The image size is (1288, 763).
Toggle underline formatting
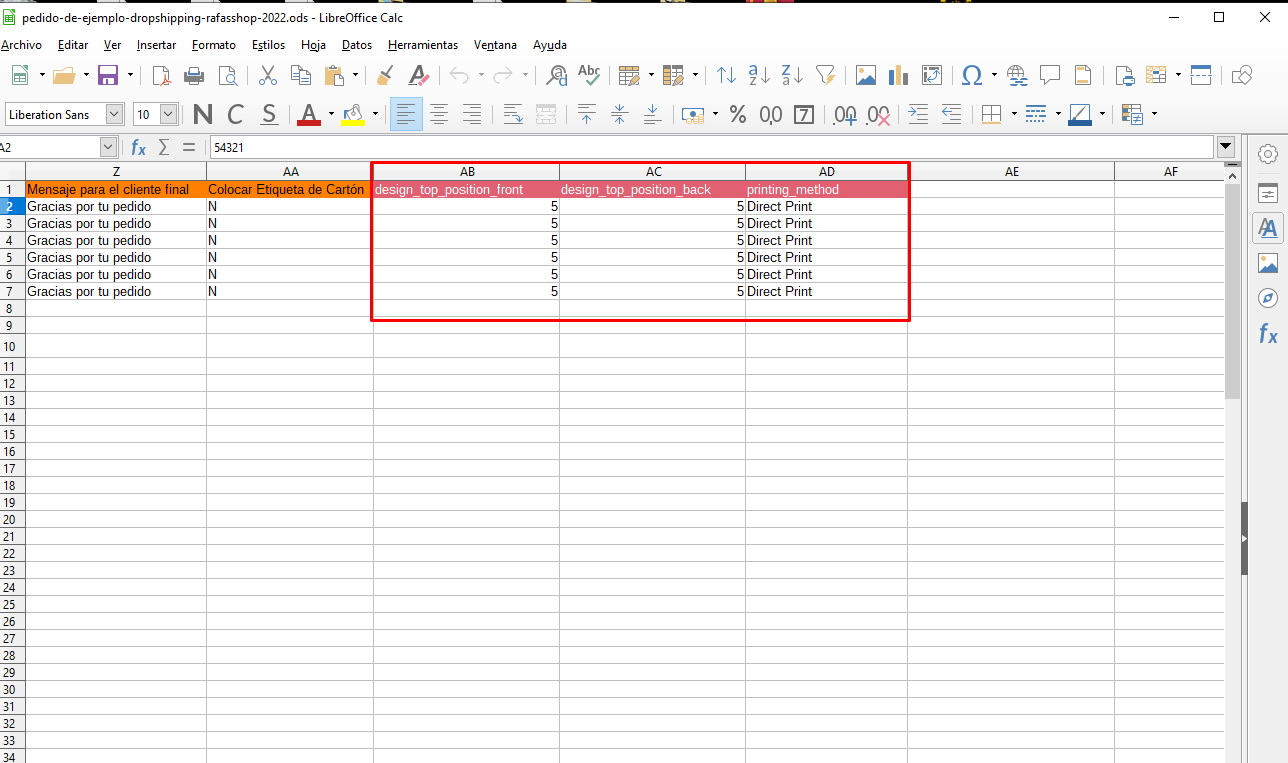pyautogui.click(x=268, y=114)
